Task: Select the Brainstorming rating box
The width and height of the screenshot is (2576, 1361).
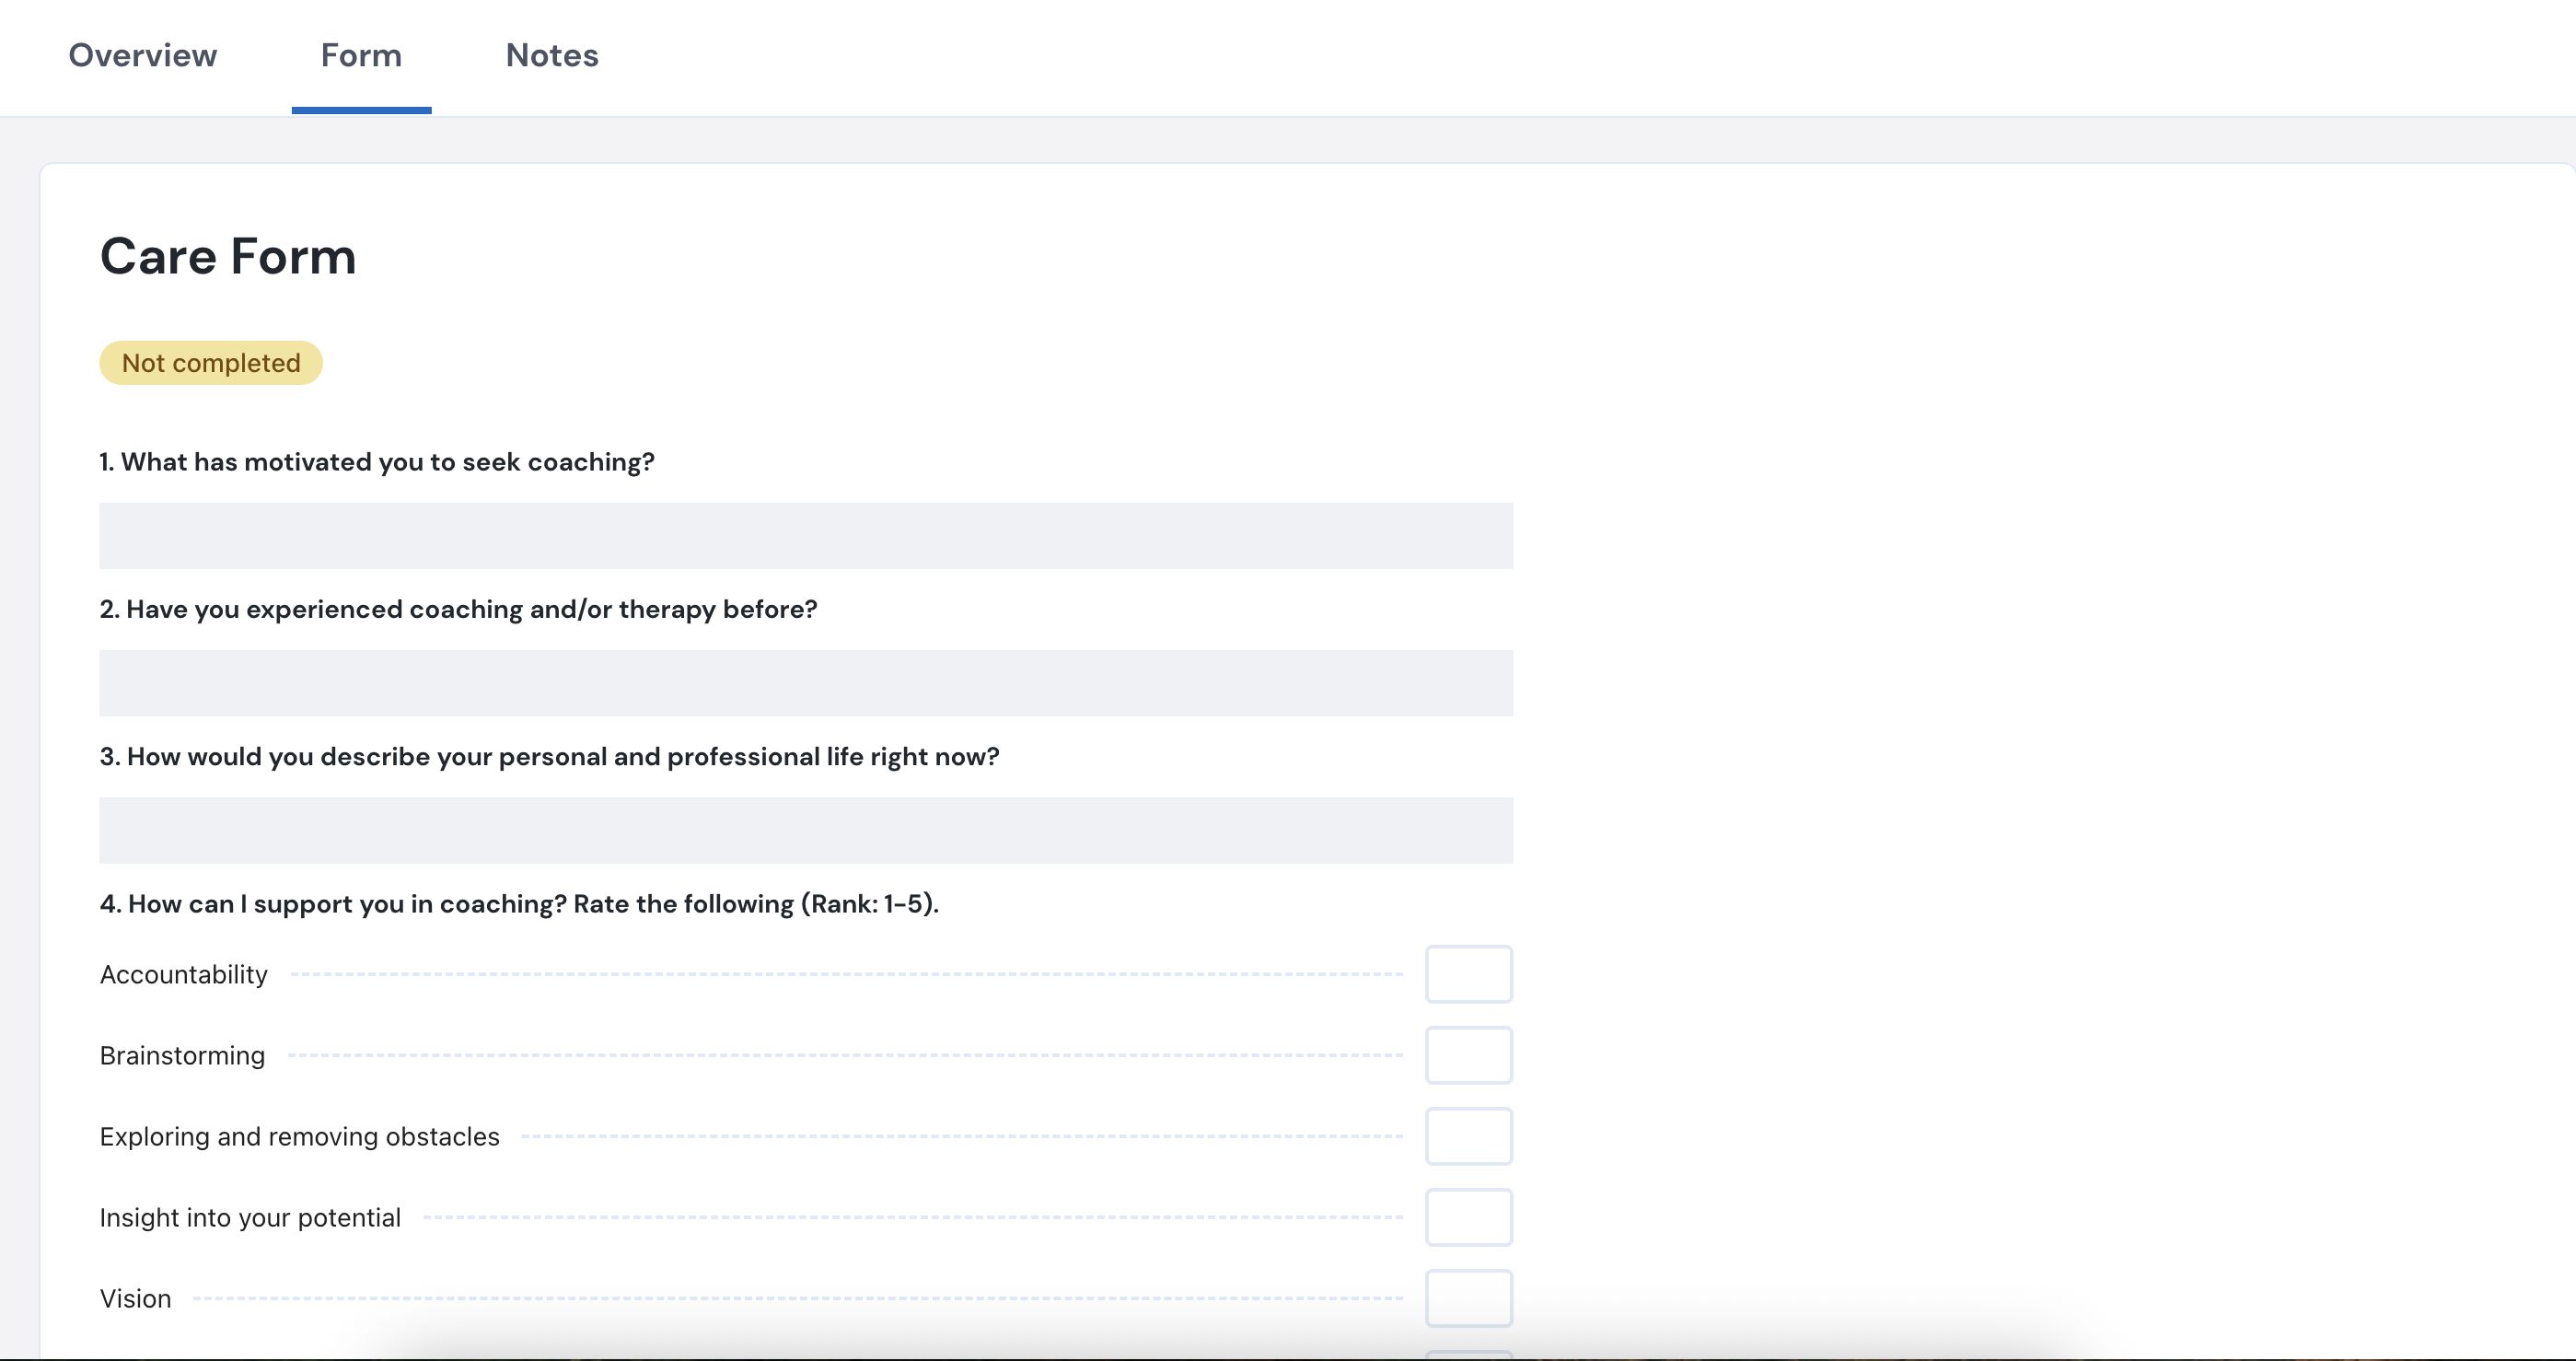Action: tap(1468, 1055)
